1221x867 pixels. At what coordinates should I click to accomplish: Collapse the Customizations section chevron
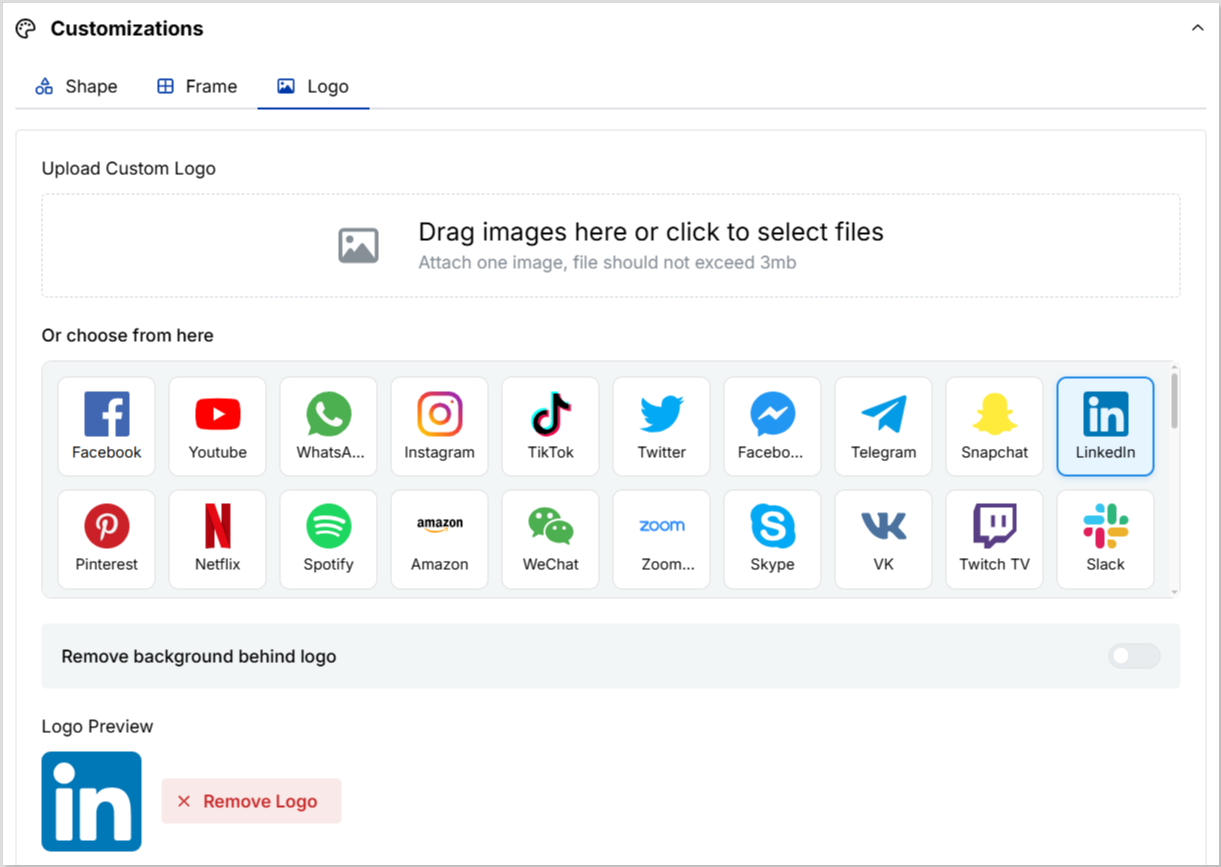pyautogui.click(x=1197, y=29)
